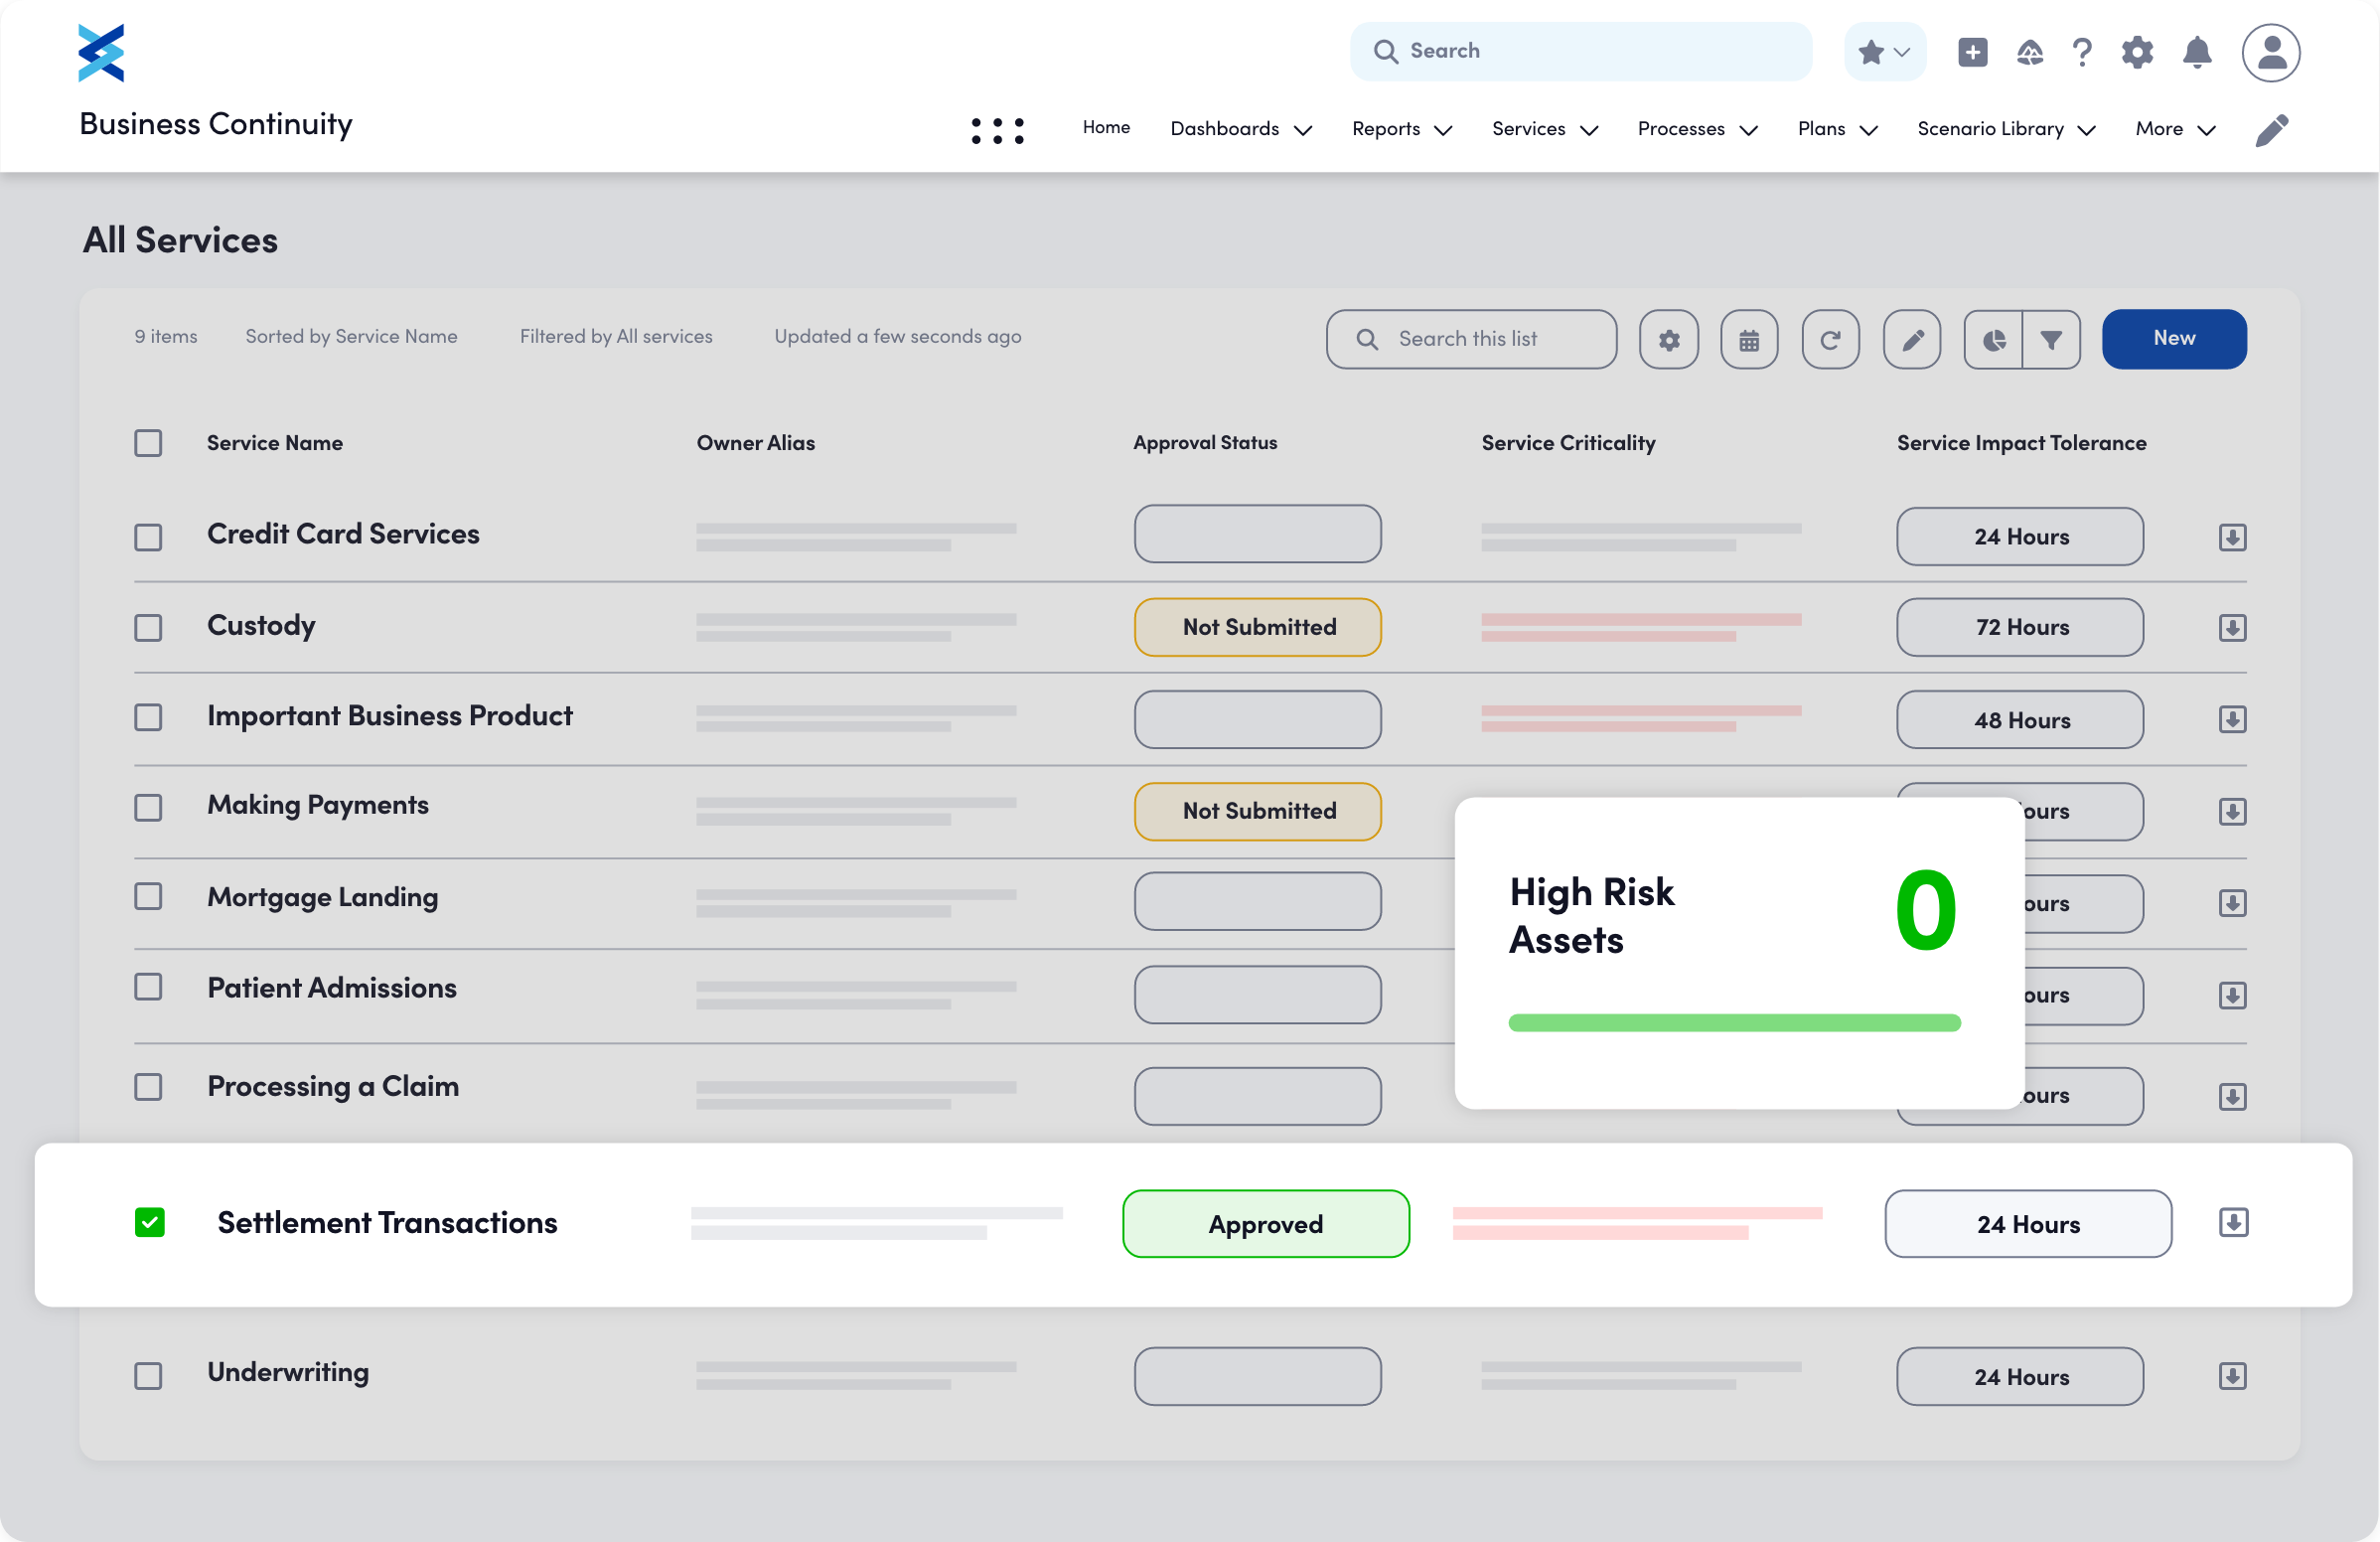Open the Plans tab

coord(1821,129)
